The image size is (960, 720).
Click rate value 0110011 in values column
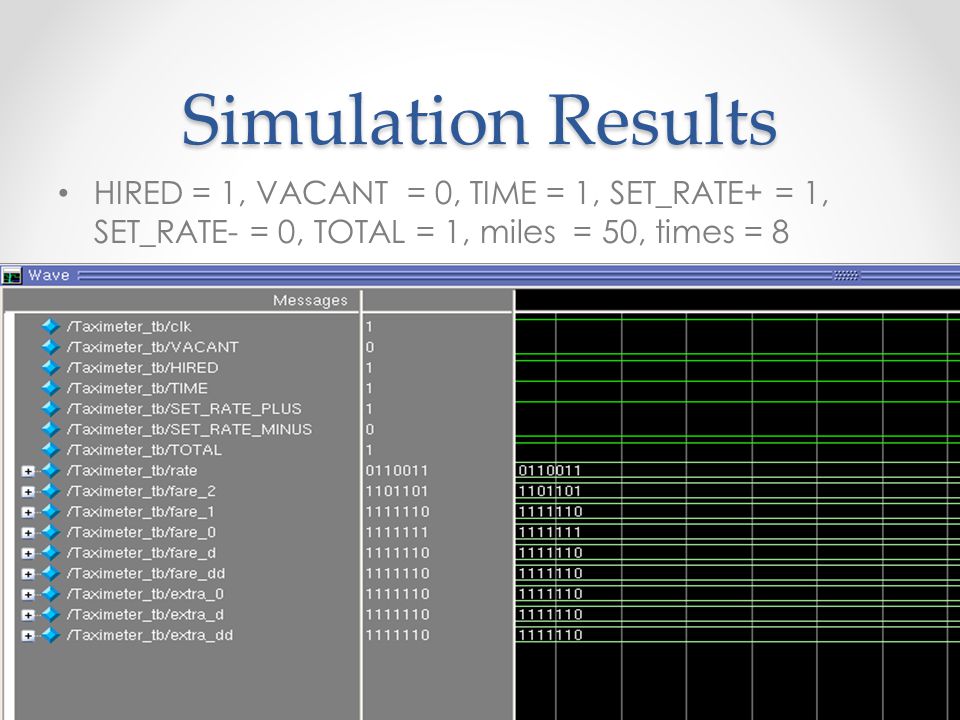pyautogui.click(x=397, y=470)
